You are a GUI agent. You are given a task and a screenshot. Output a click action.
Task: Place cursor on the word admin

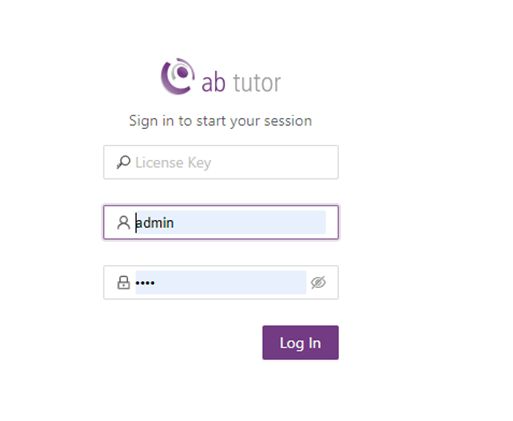(x=155, y=223)
